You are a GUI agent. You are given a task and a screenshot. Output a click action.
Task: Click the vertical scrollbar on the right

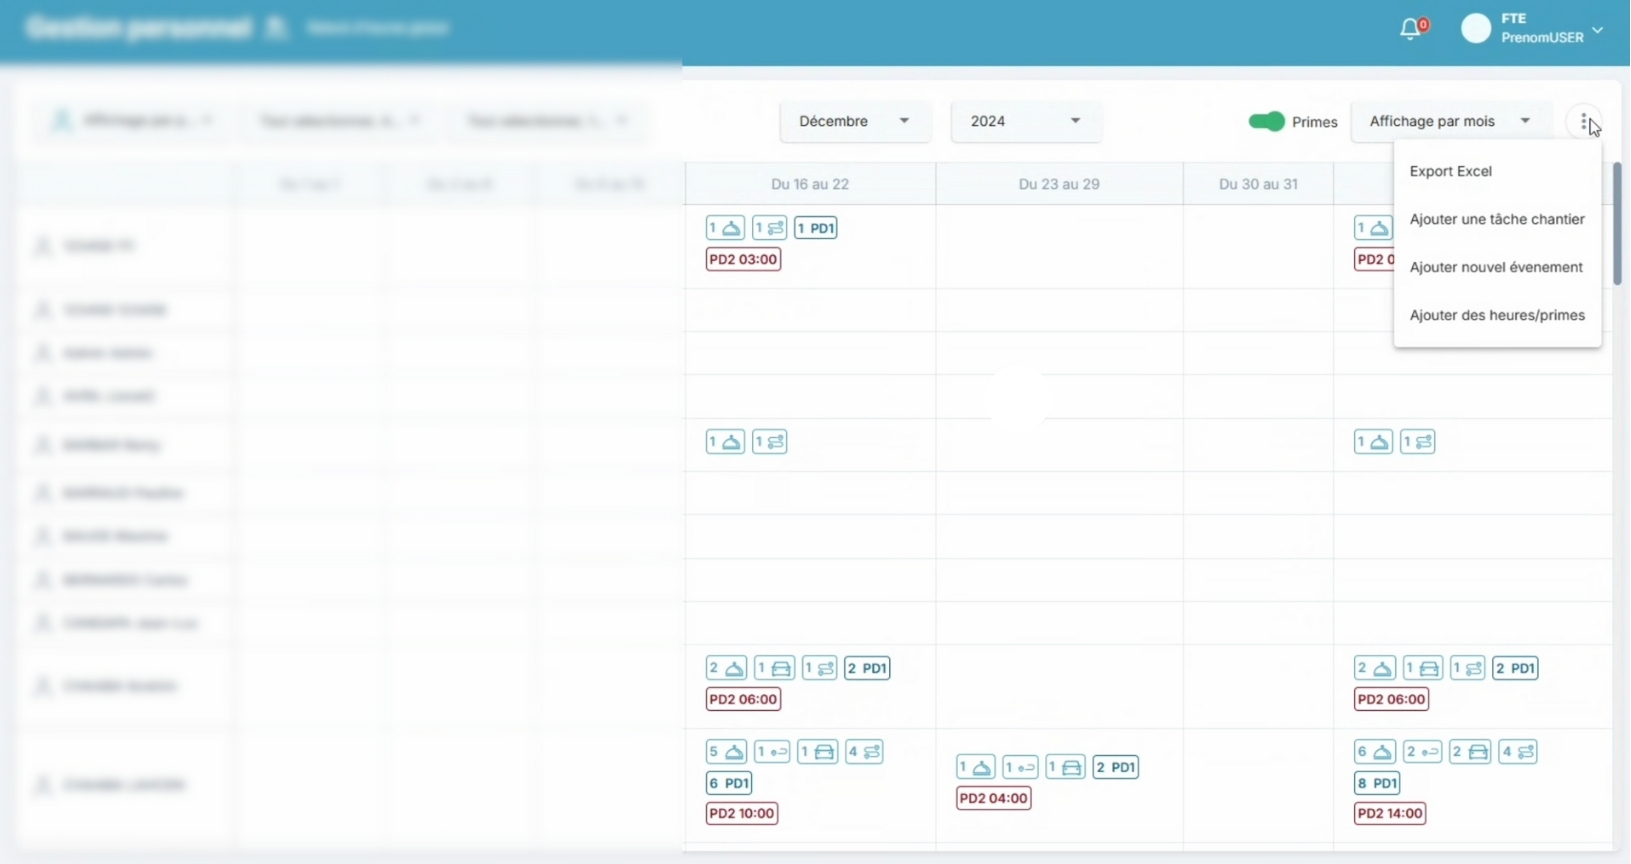click(1617, 225)
